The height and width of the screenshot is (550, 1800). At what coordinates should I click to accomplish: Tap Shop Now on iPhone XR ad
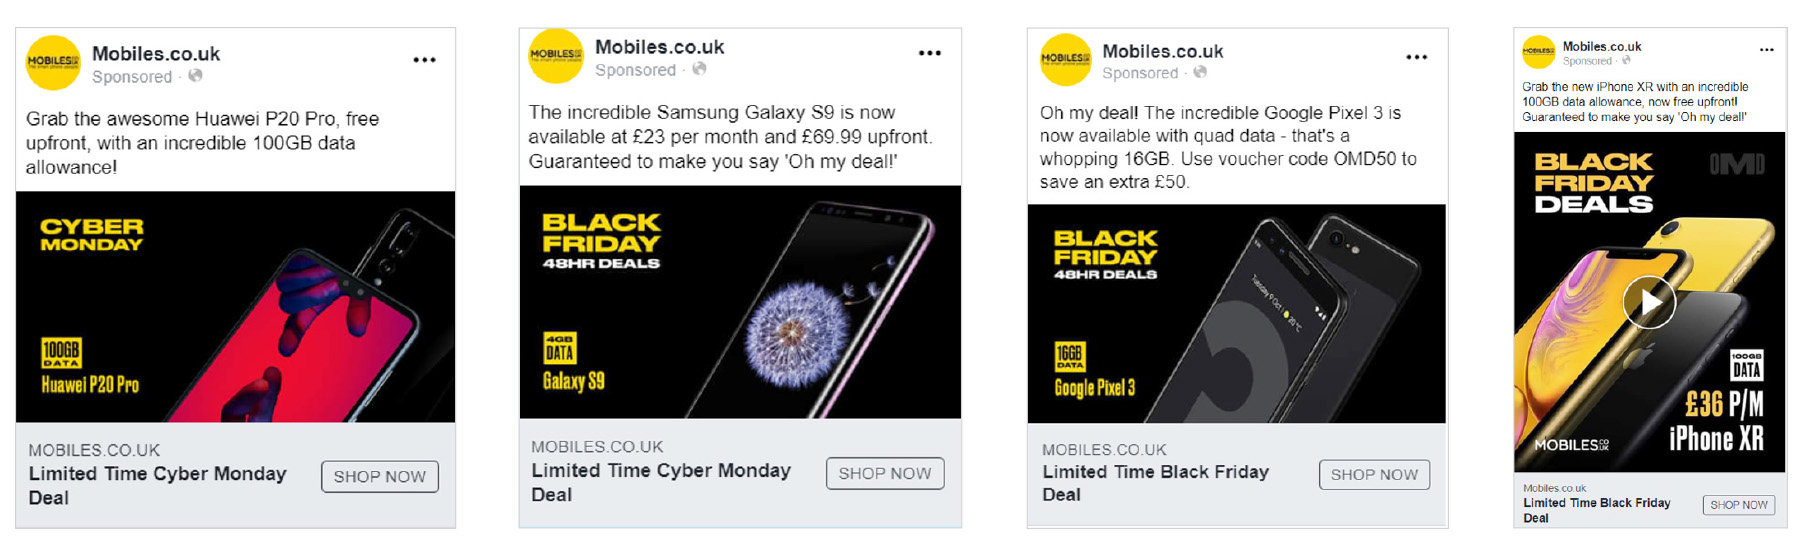(x=1738, y=505)
